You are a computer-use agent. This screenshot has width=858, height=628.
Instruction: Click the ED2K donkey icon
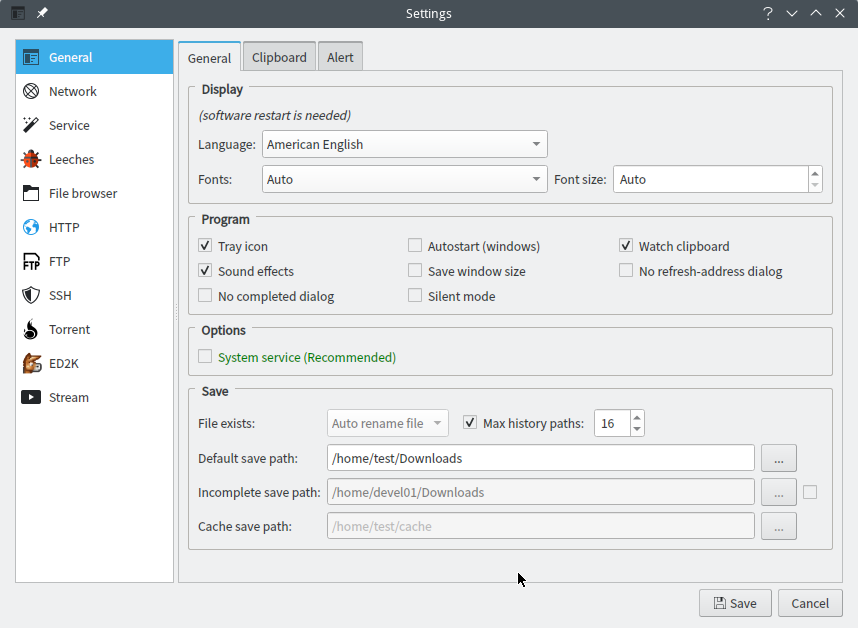point(31,363)
